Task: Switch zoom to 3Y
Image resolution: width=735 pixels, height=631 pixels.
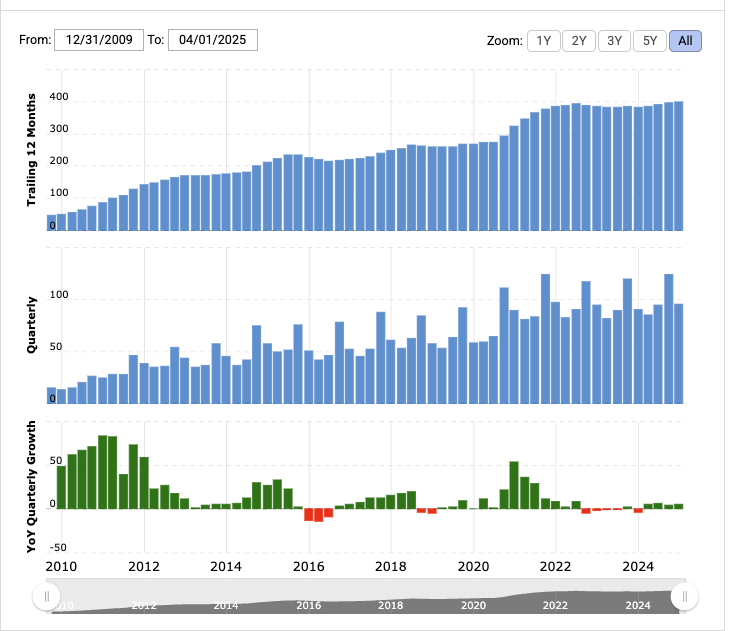Action: point(614,41)
